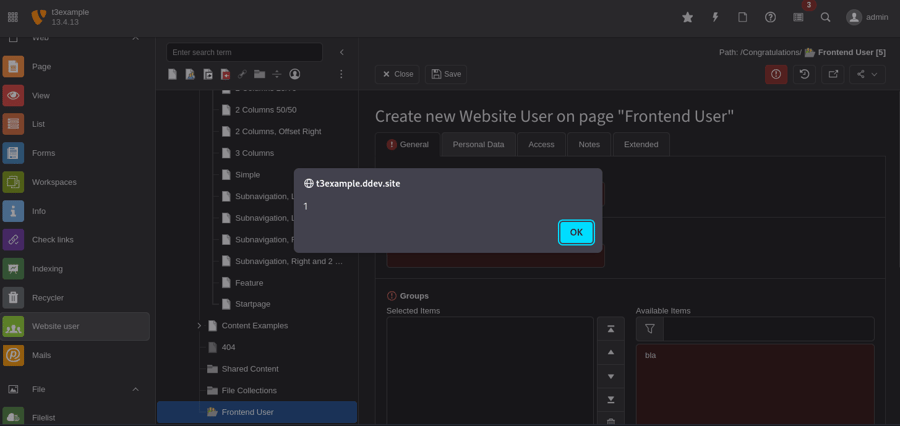900x426 pixels.
Task: Open the Page module in sidebar
Action: click(x=41, y=67)
